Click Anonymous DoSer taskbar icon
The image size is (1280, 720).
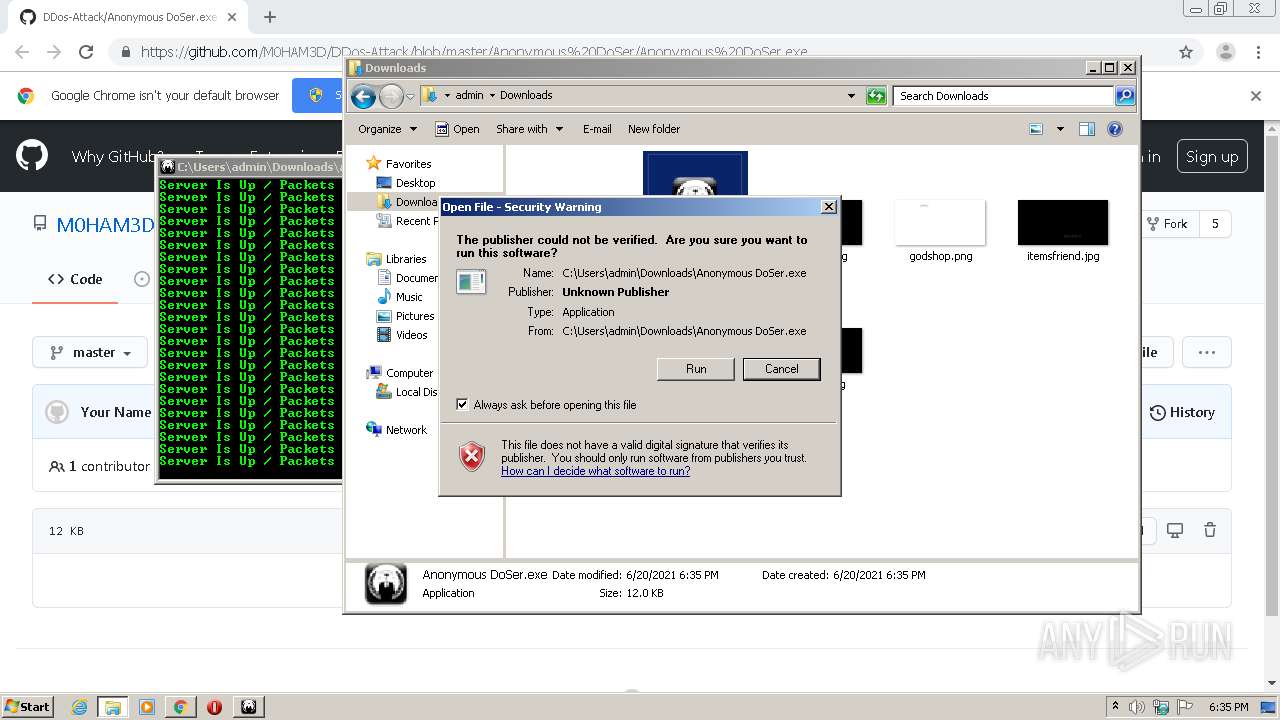[248, 707]
